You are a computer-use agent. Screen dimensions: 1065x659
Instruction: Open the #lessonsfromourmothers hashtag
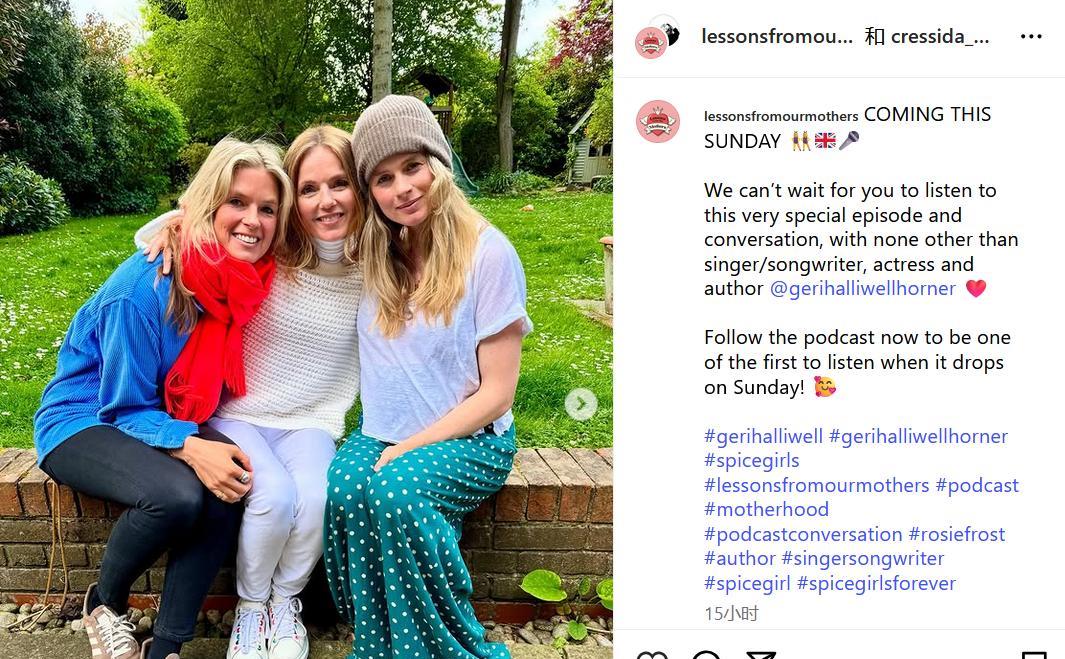click(816, 485)
